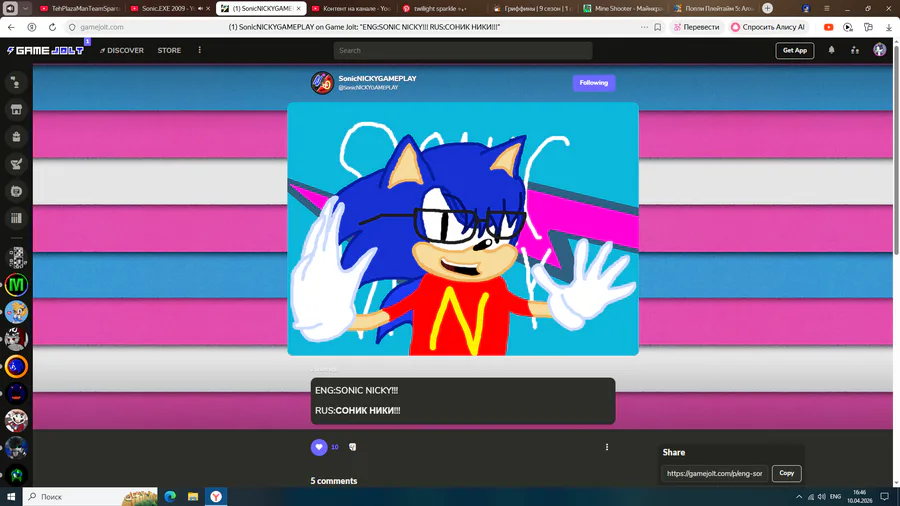Mute the Sonic.EXE 2009 tab audio
Image resolution: width=900 pixels, height=506 pixels.
pyautogui.click(x=200, y=9)
